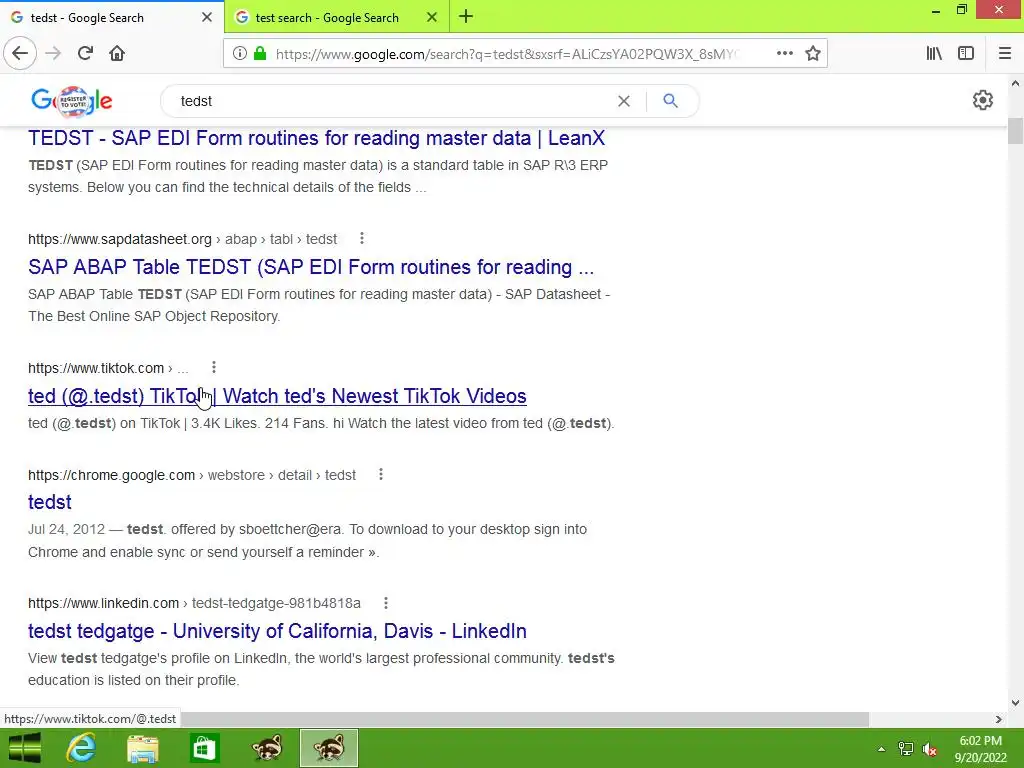
Task: Close the 'test search - Google Search' tab
Action: [432, 17]
